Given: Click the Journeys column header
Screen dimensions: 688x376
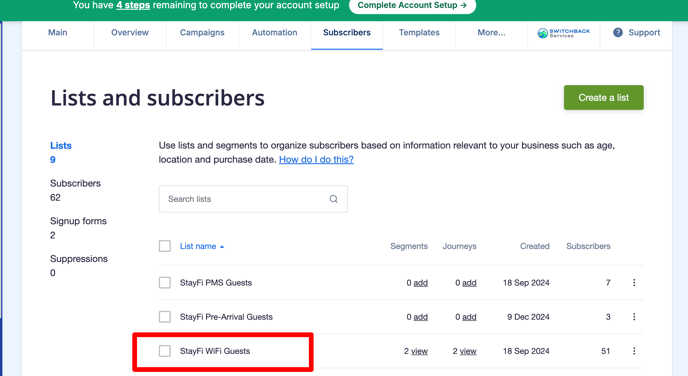Looking at the screenshot, I should tap(459, 246).
